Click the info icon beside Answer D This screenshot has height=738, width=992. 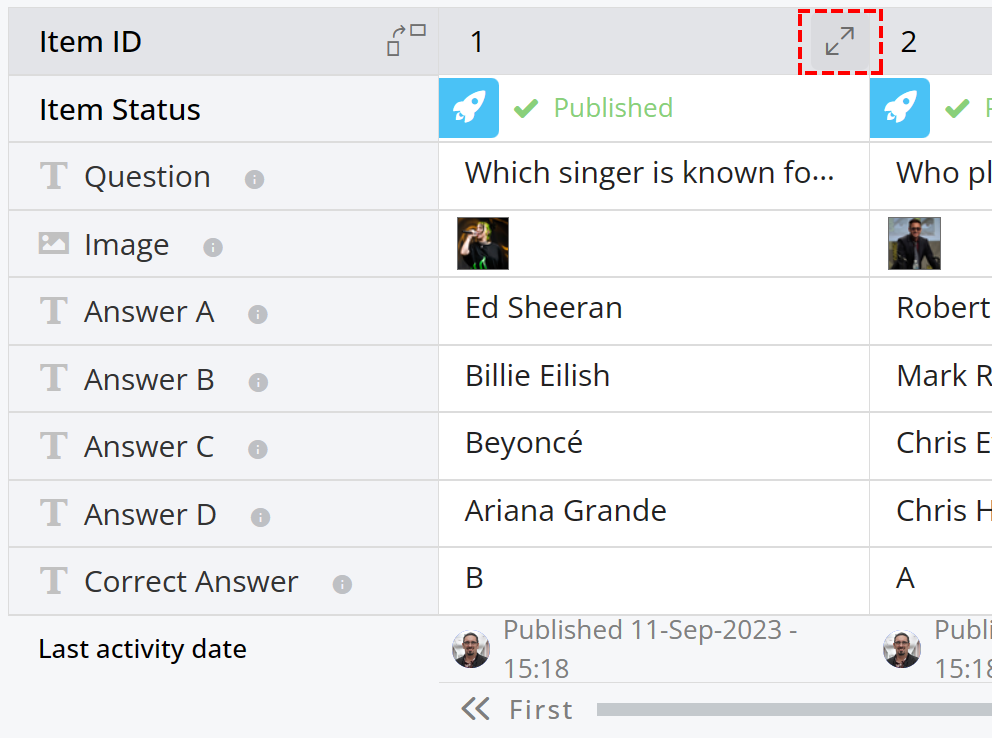coord(260,517)
